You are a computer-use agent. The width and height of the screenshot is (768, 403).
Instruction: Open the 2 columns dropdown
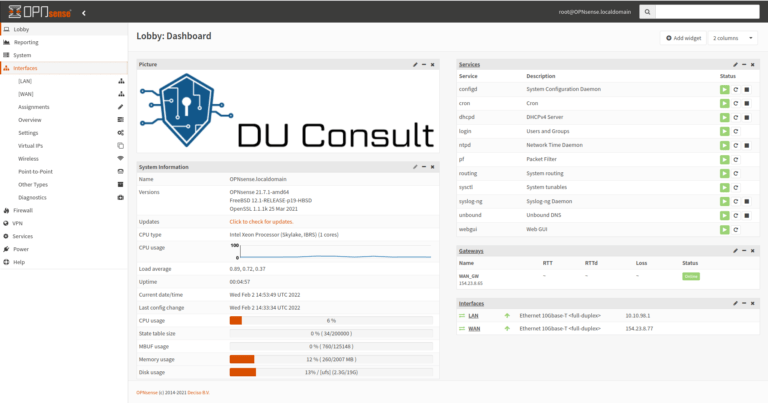pyautogui.click(x=733, y=37)
